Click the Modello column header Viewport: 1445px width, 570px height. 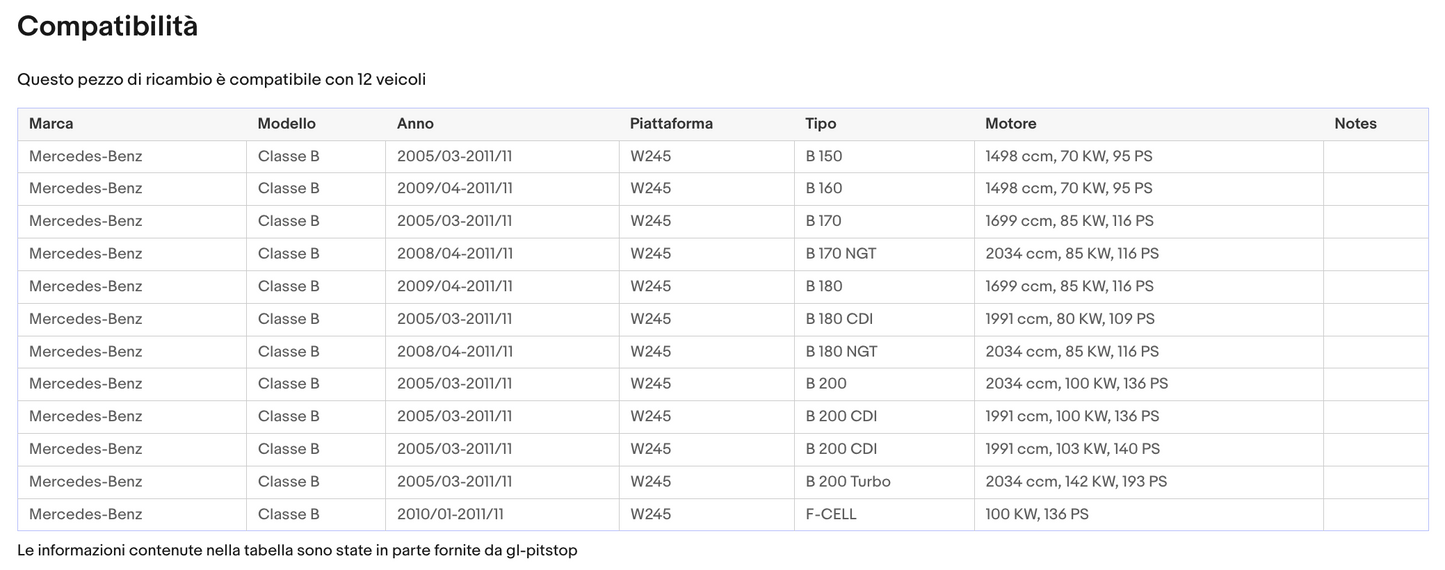click(x=286, y=124)
